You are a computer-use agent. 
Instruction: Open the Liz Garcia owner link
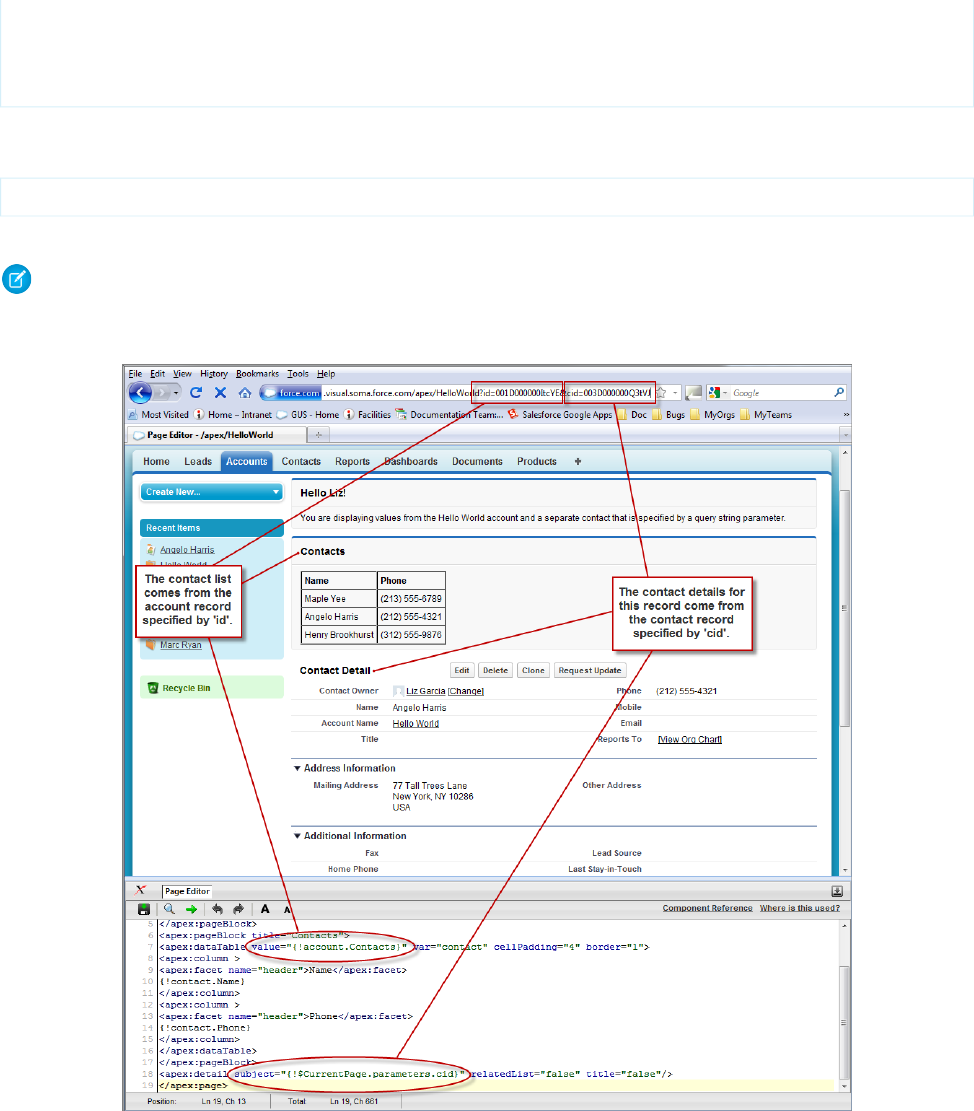[x=425, y=691]
